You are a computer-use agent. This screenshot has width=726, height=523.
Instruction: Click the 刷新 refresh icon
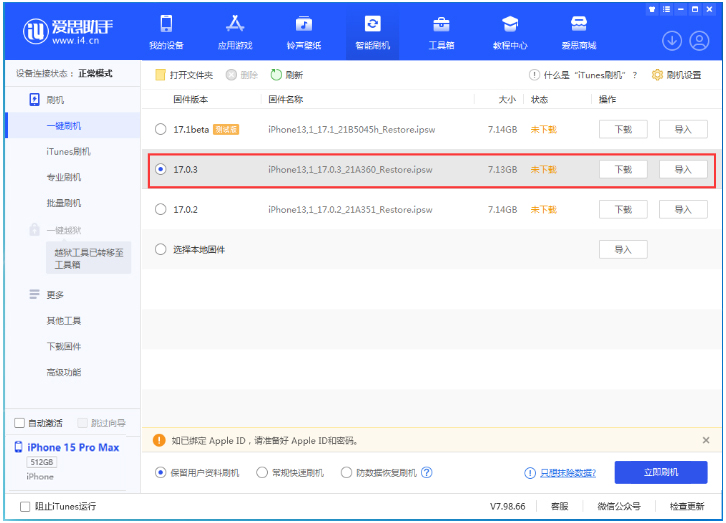pos(276,75)
